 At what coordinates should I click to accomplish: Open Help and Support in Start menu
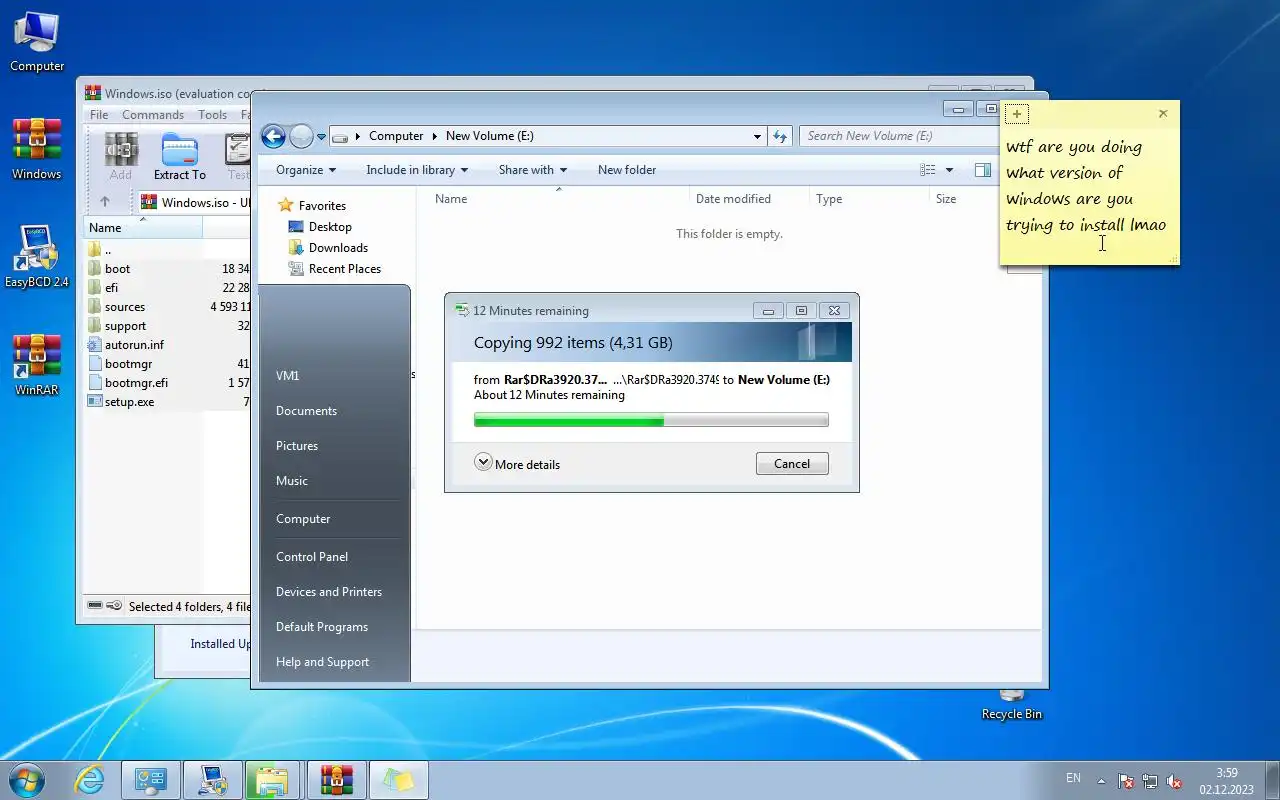point(322,662)
